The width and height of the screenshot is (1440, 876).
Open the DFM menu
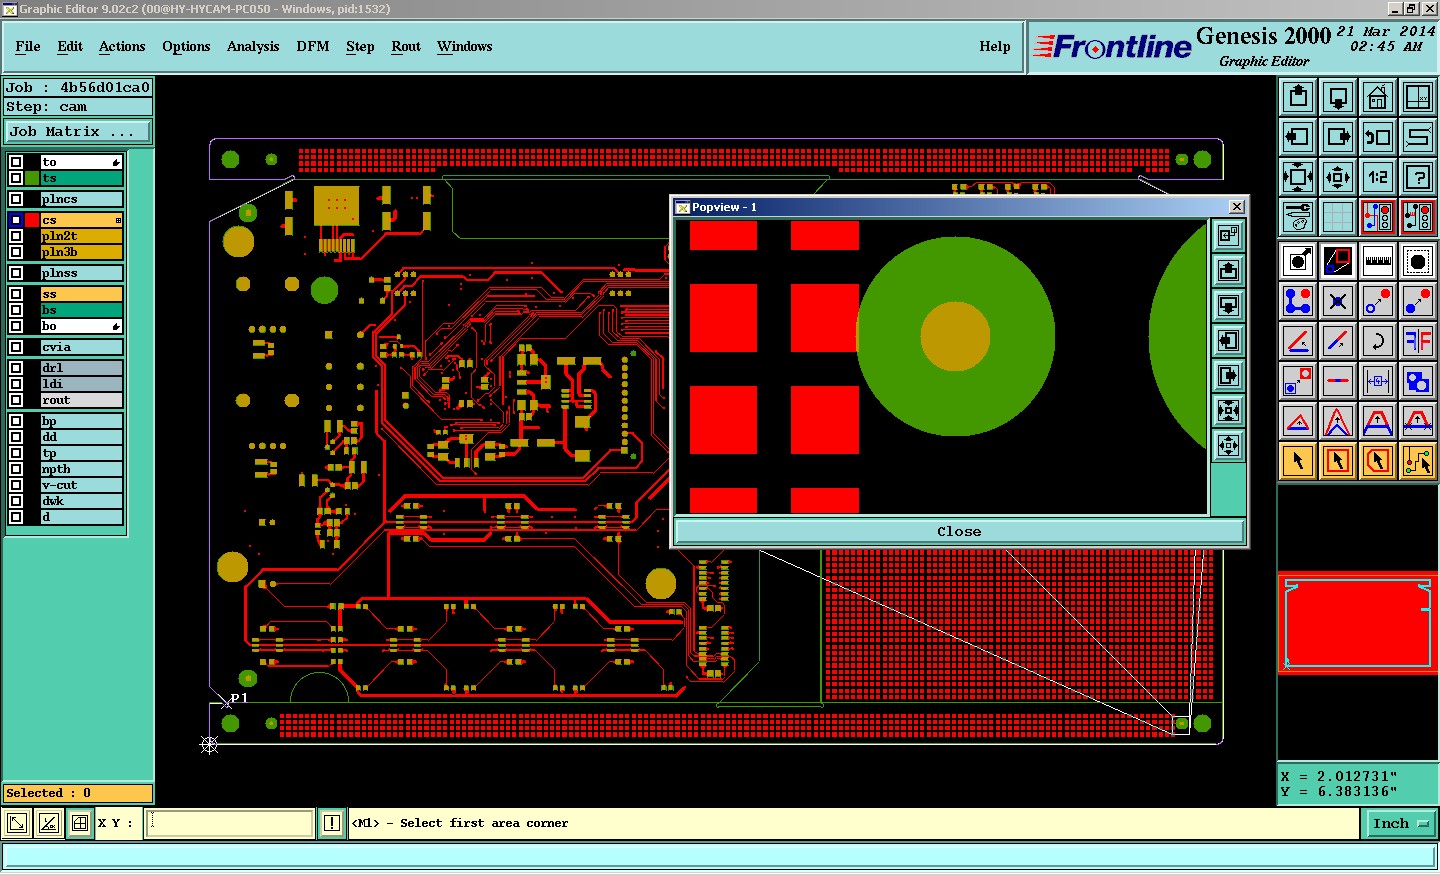pyautogui.click(x=312, y=47)
